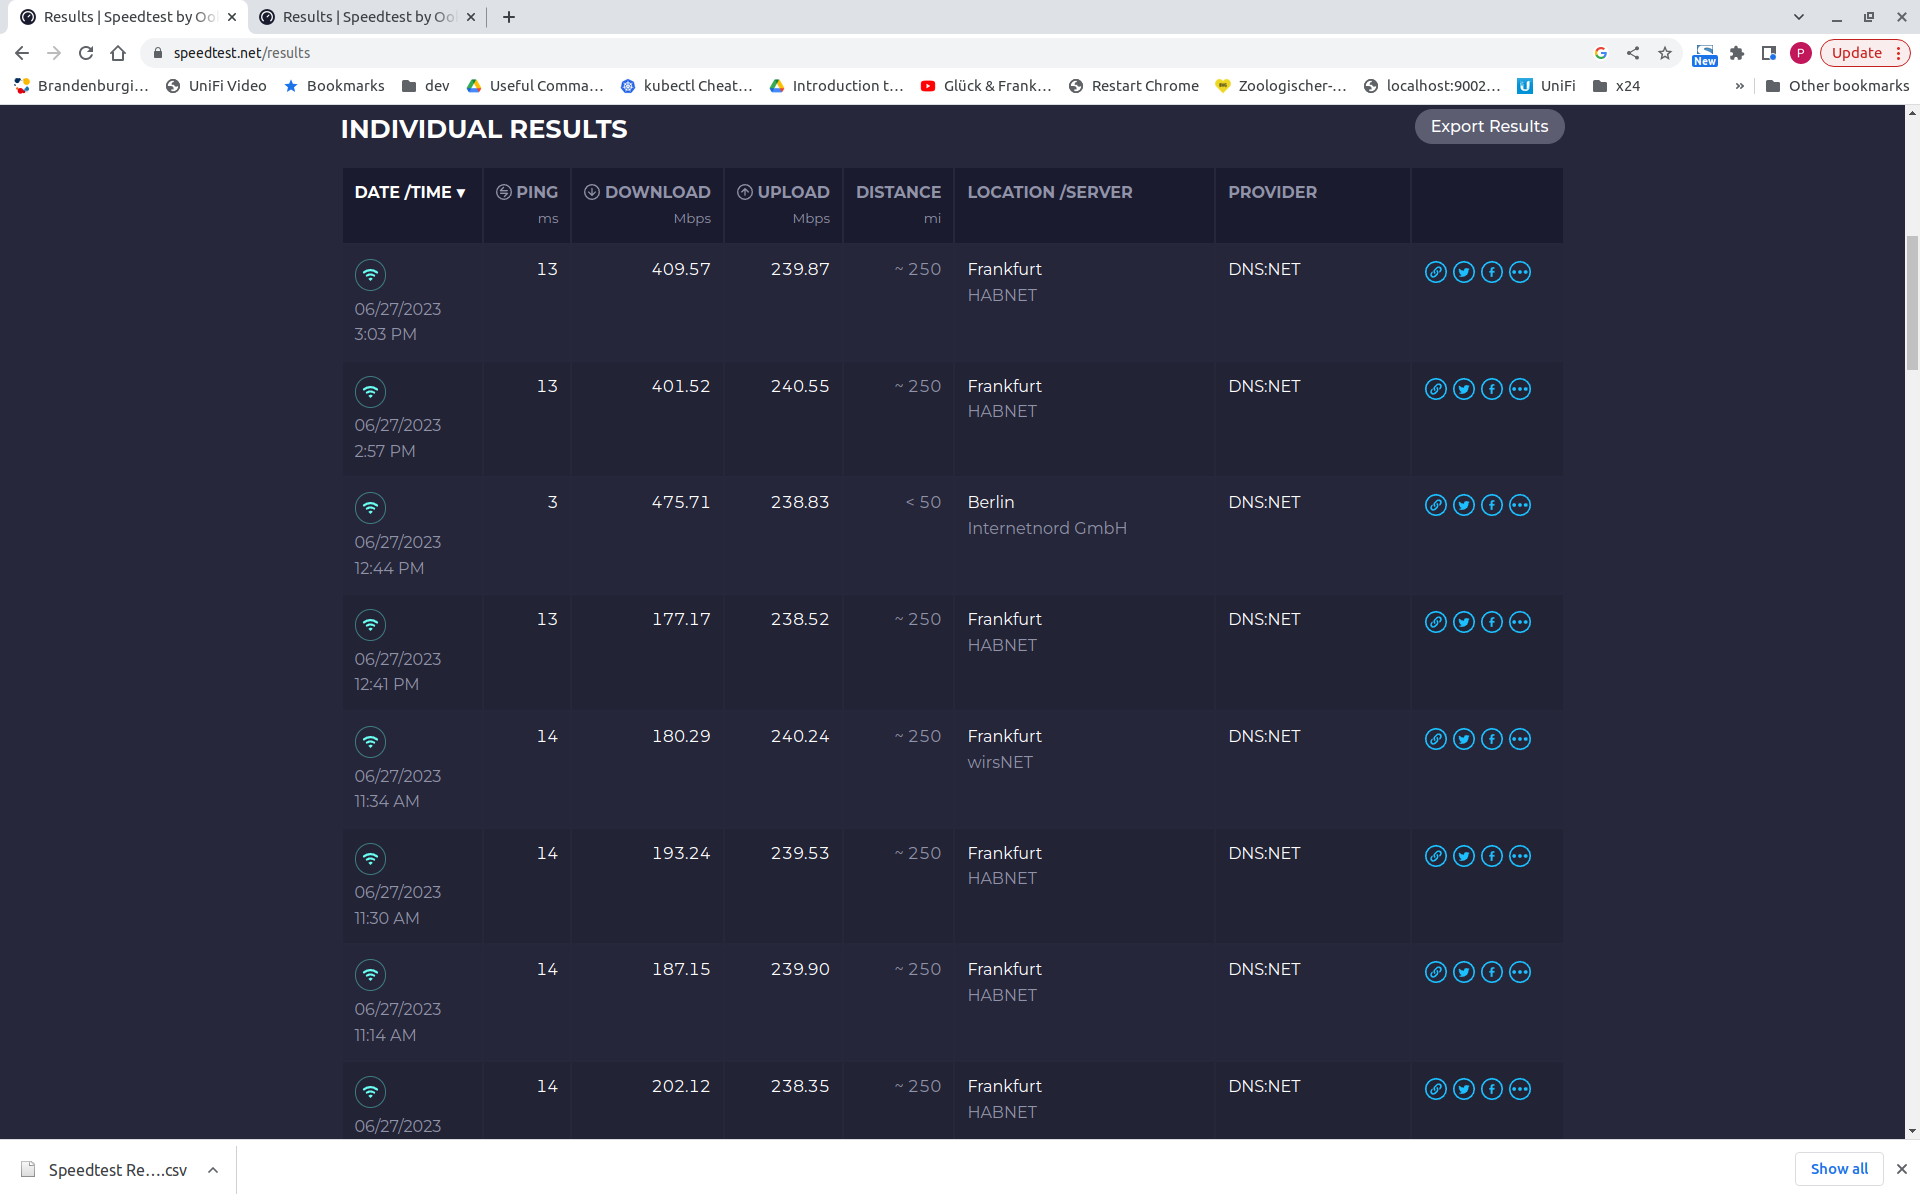Open the UniFi Video bookmark
The width and height of the screenshot is (1920, 1200).
point(216,86)
